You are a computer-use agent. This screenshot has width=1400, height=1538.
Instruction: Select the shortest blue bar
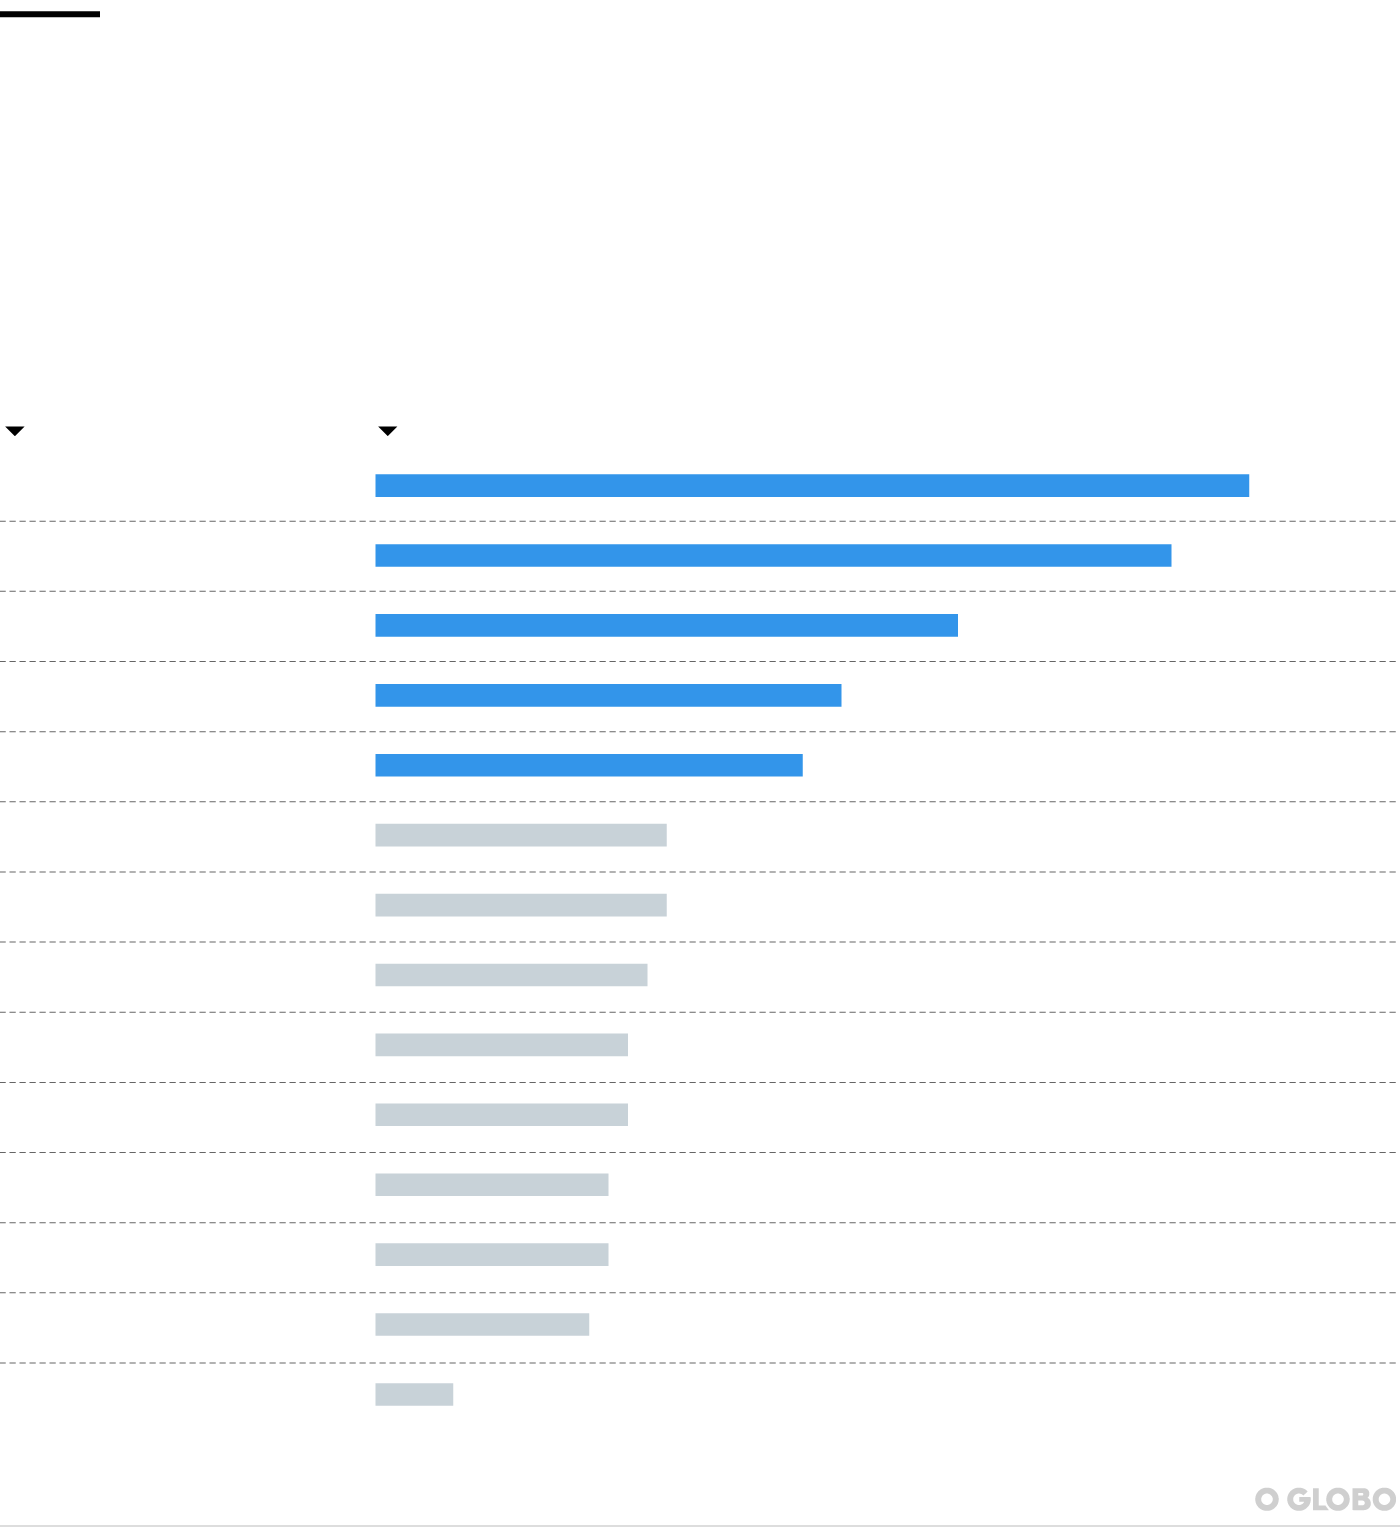pyautogui.click(x=589, y=766)
